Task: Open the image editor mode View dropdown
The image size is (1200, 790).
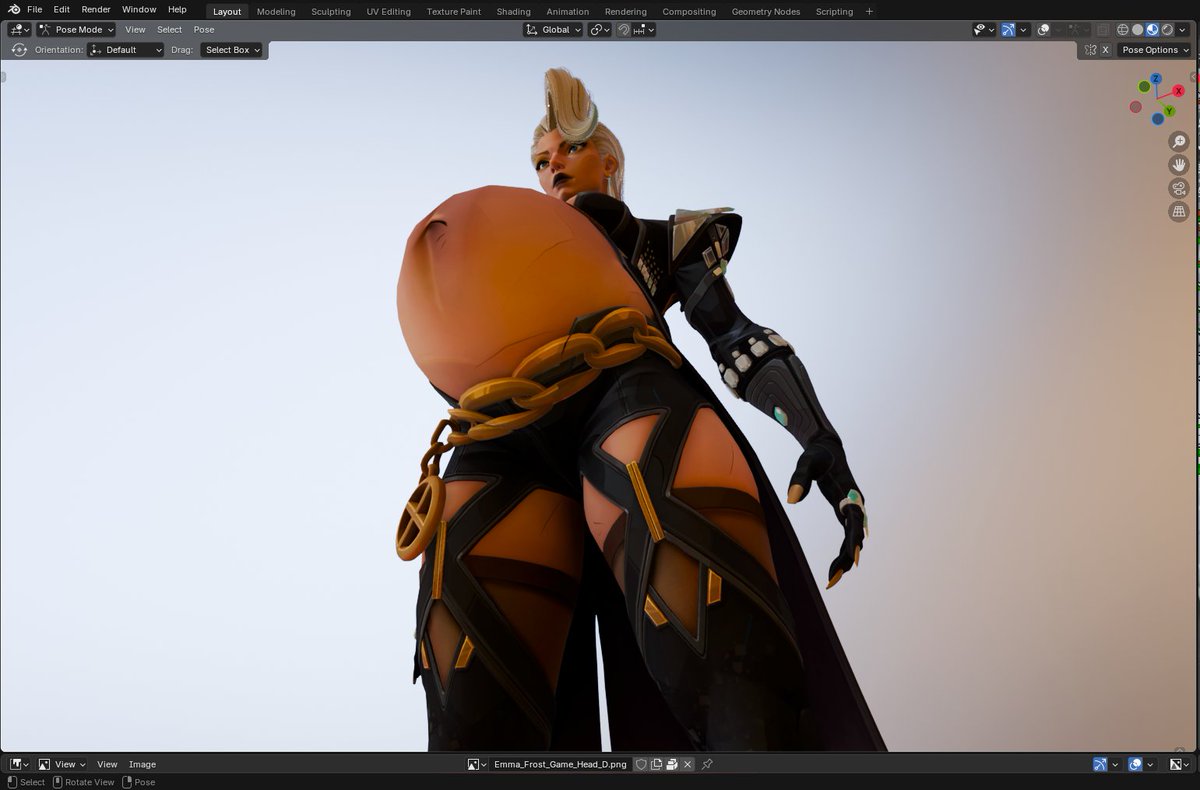Action: coord(62,764)
